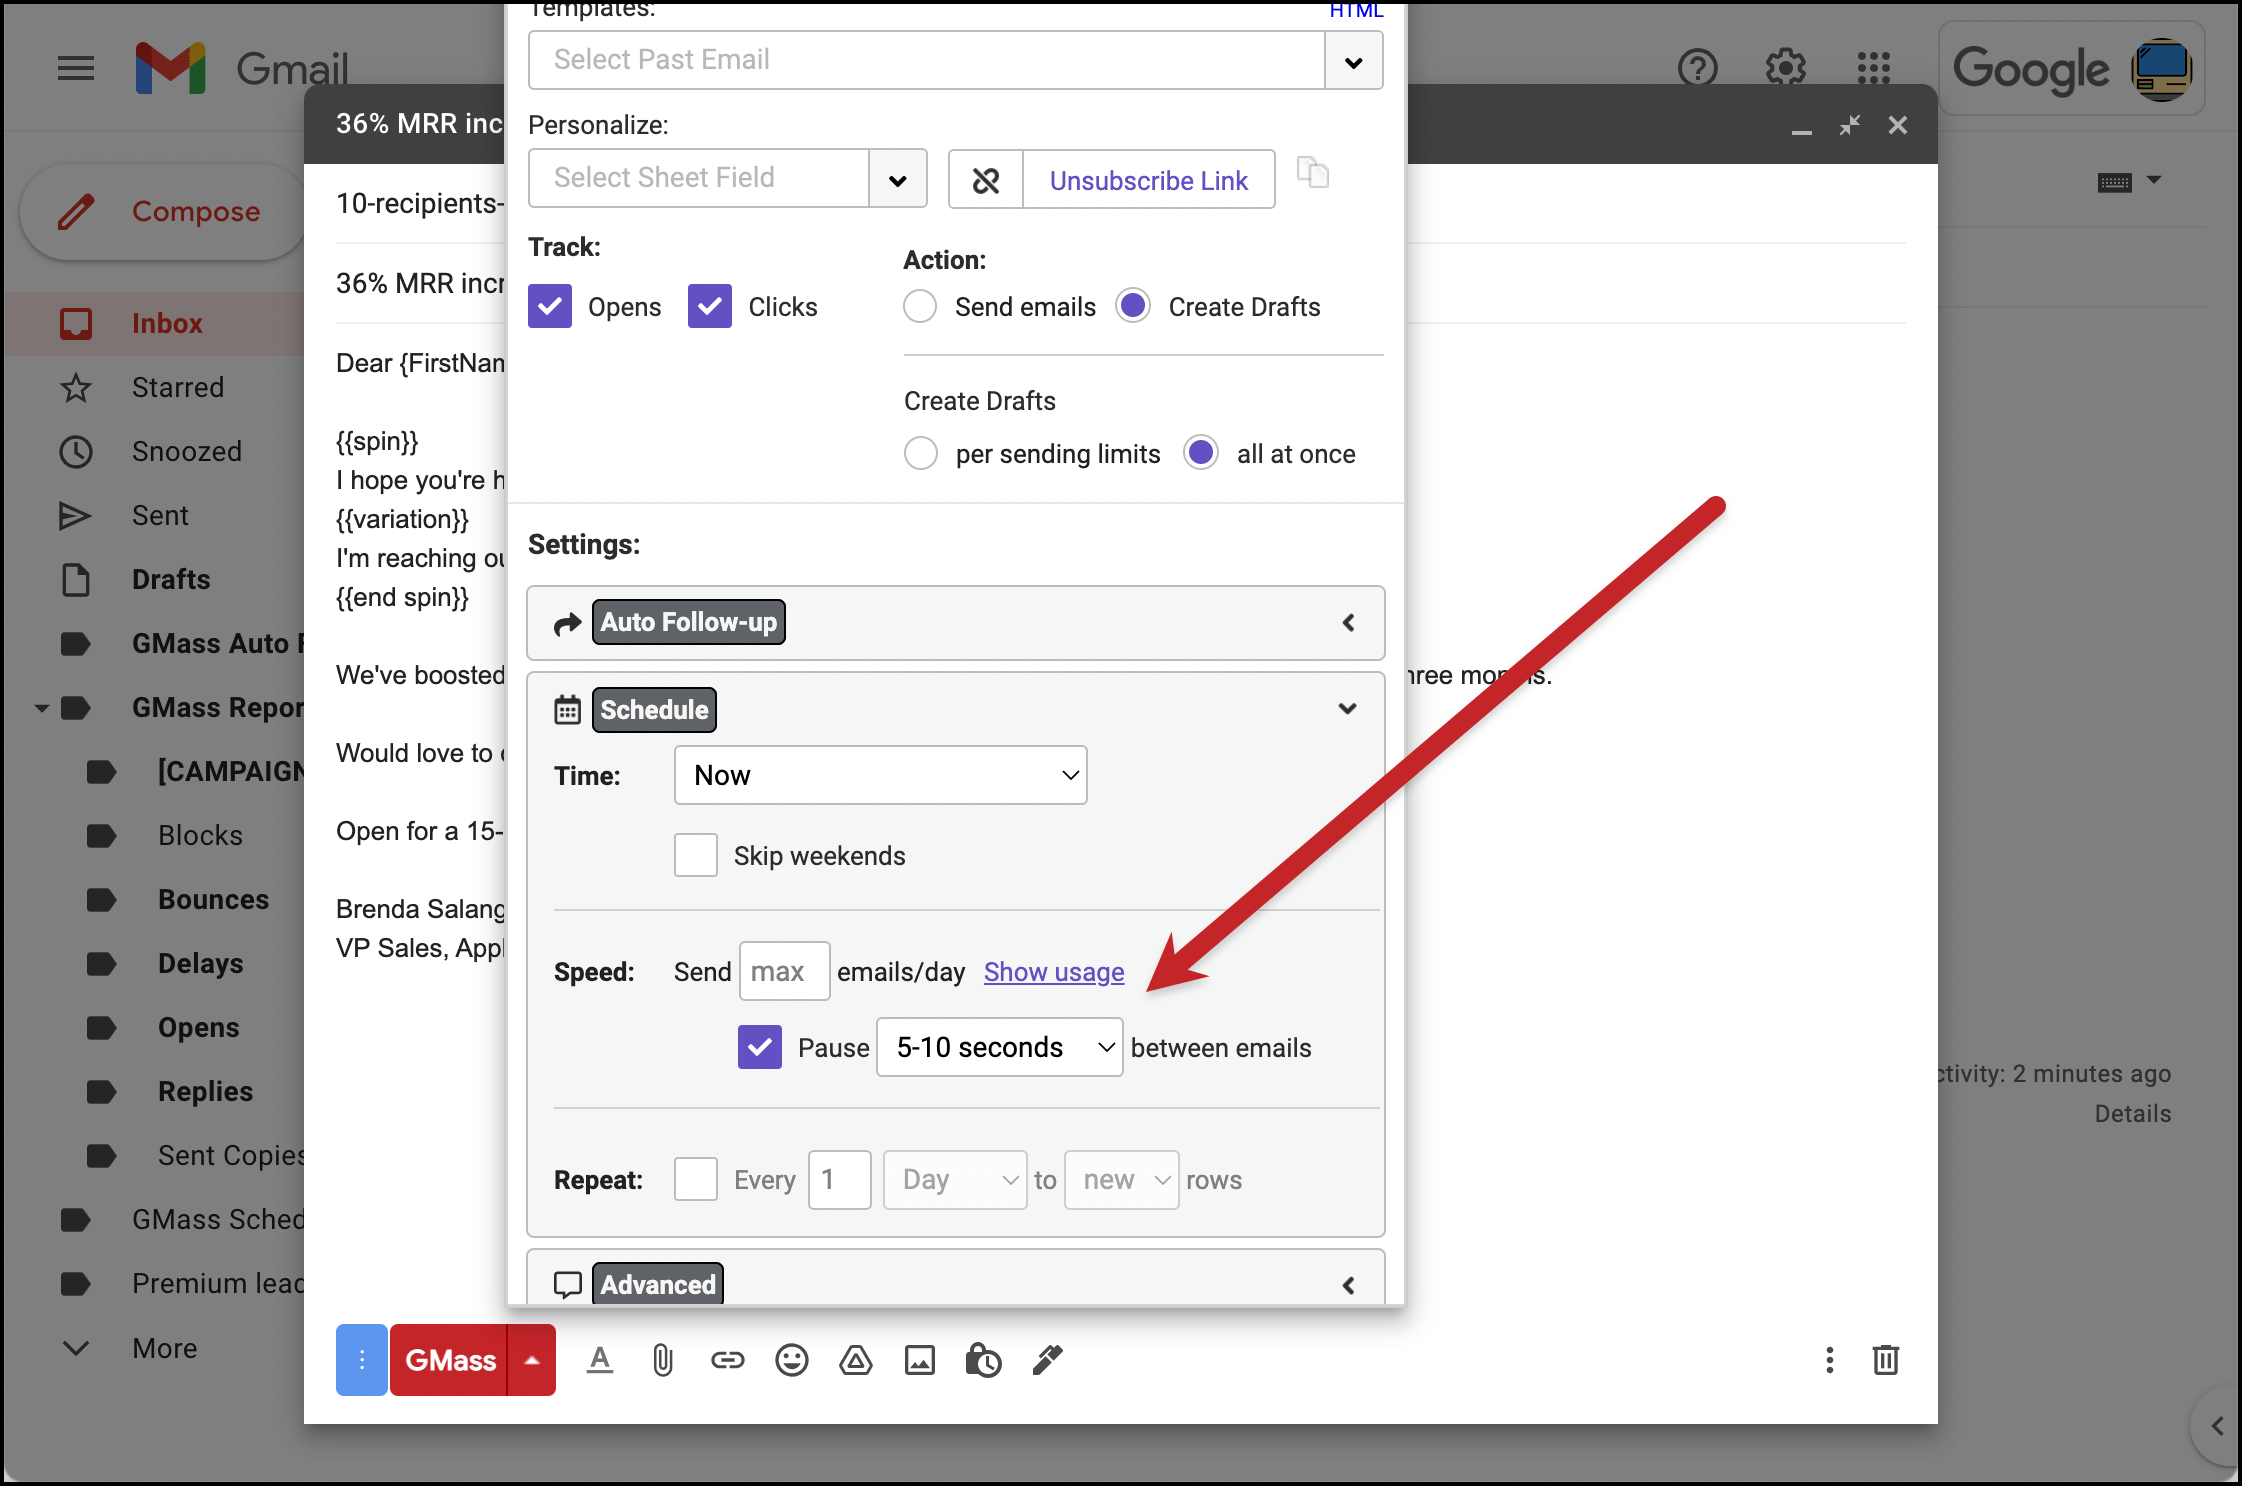
Task: Uncheck the Clicks tracking checkbox
Action: (710, 306)
